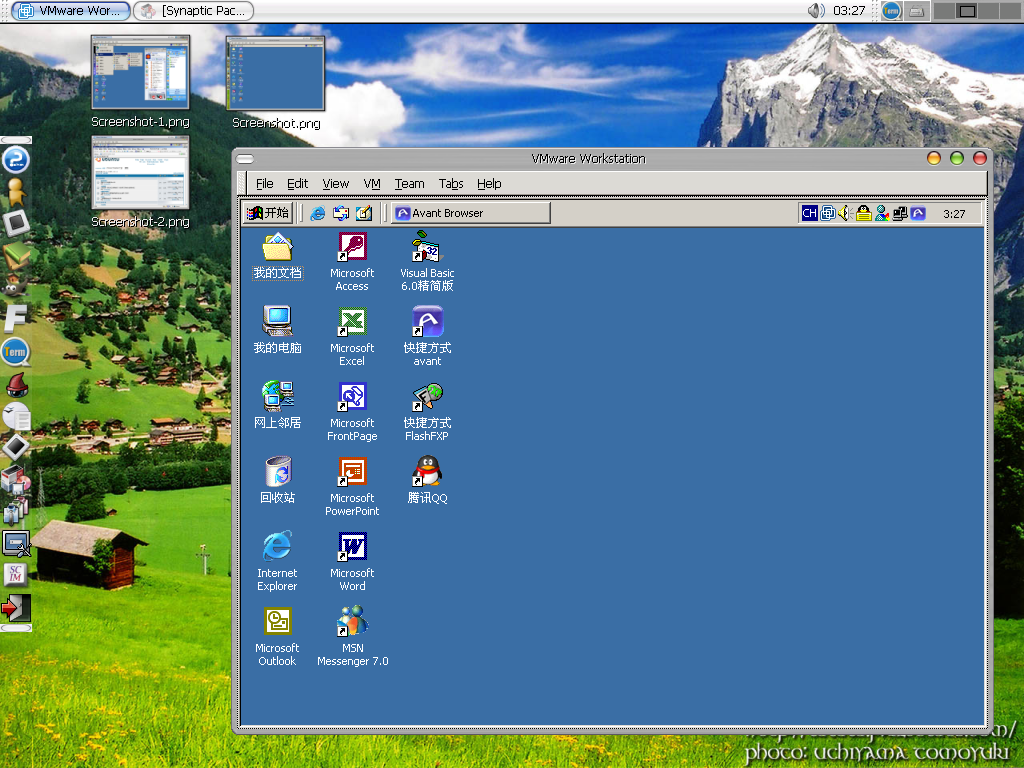Screen dimensions: 1024x768
Task: Launch Internet Explorer from the quick launch bar
Action: coord(317,213)
